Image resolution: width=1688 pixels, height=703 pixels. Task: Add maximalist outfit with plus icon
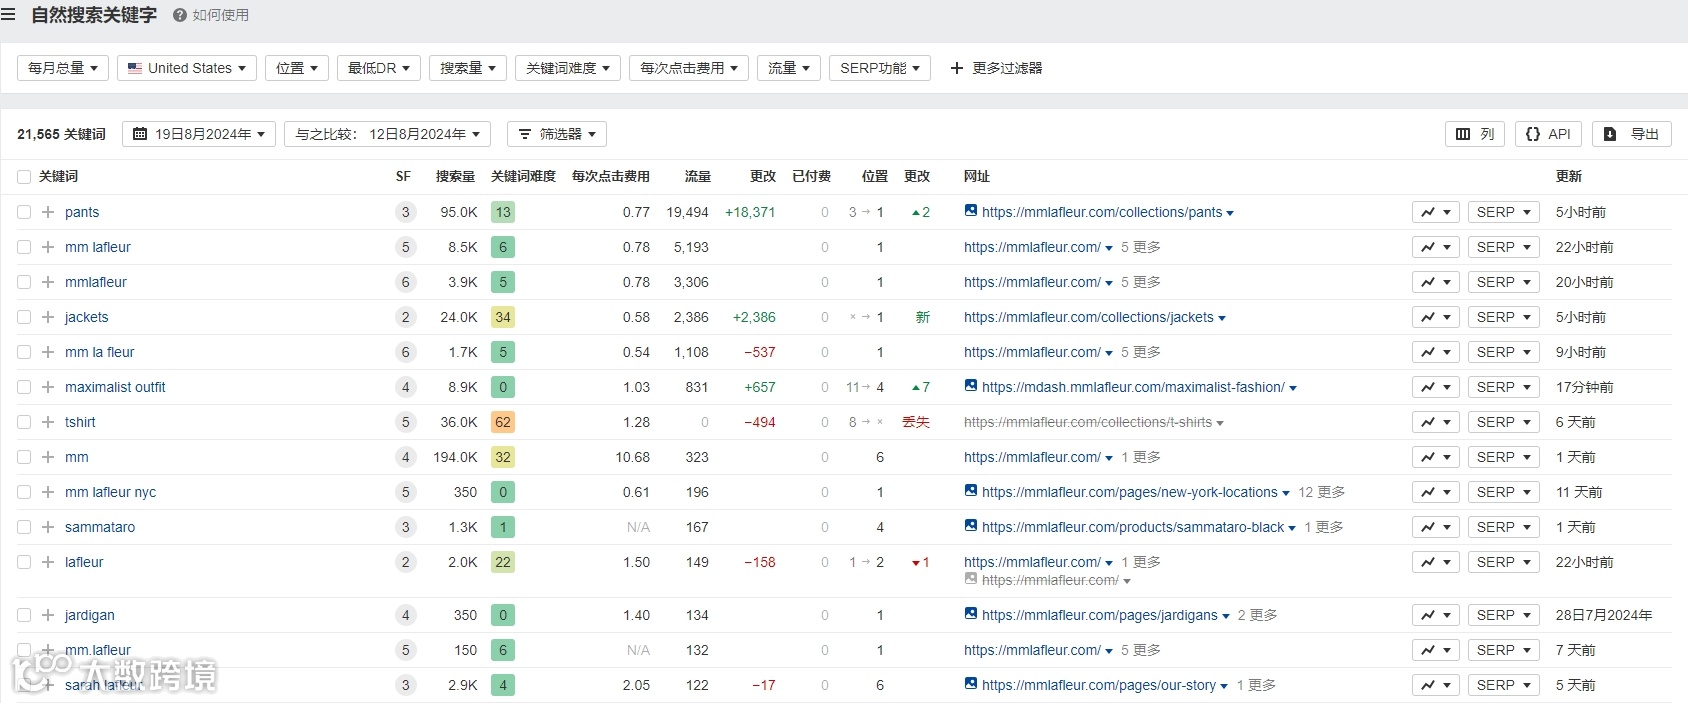click(48, 387)
